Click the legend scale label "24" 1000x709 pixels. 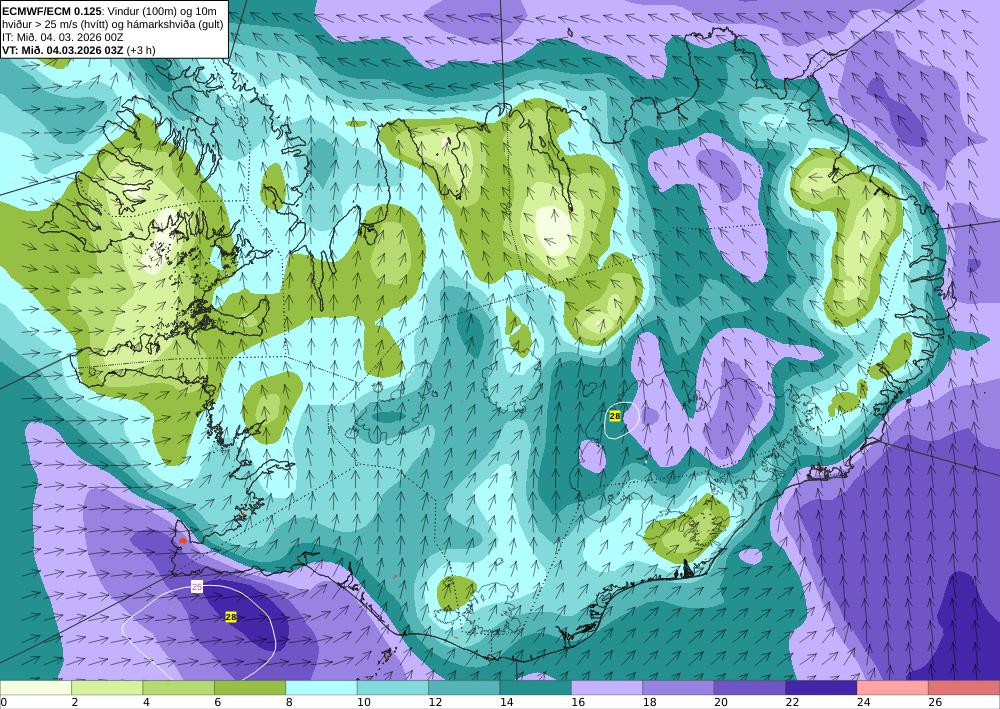[864, 702]
